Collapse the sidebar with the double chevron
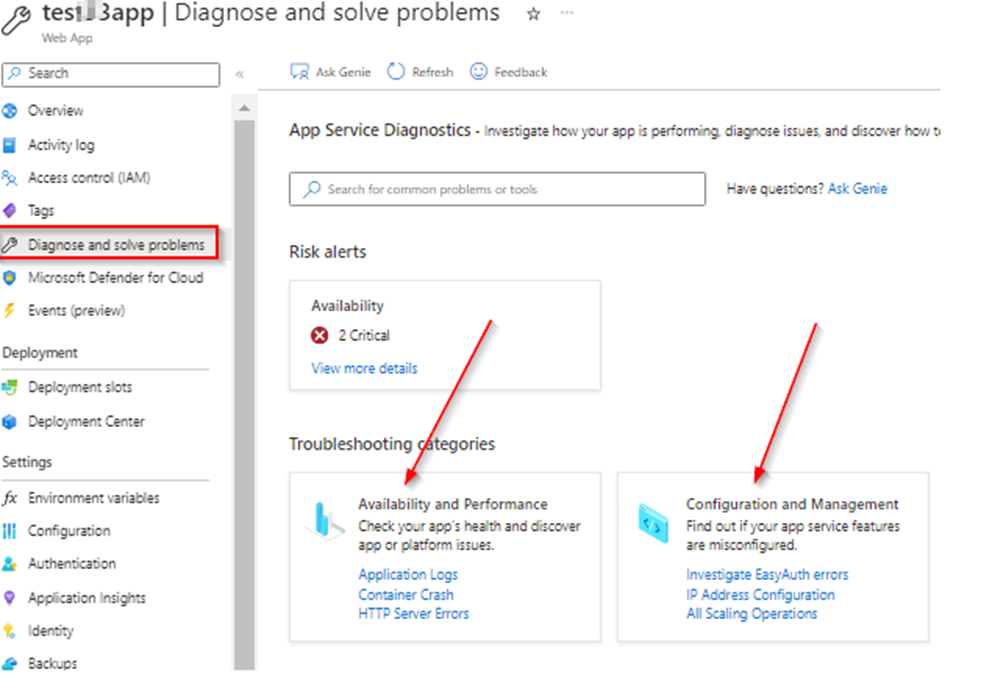This screenshot has height=678, width=981. [x=240, y=72]
